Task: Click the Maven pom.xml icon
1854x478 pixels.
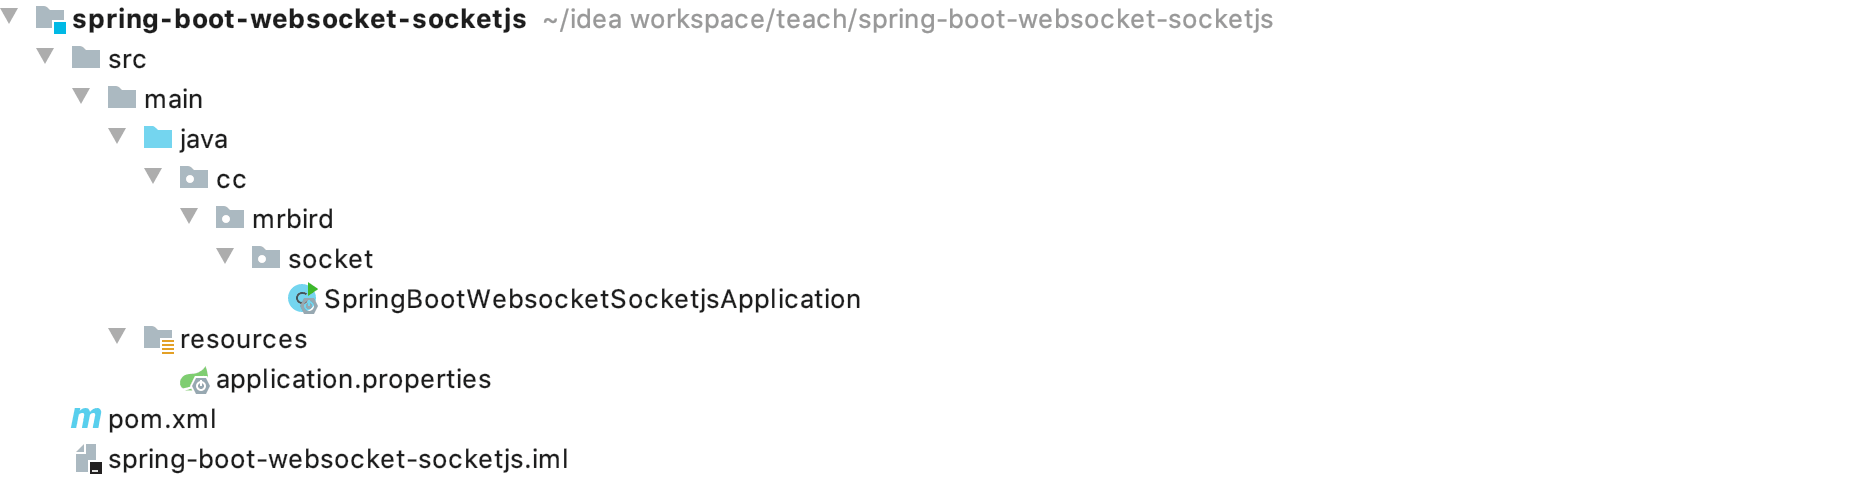Action: [86, 418]
